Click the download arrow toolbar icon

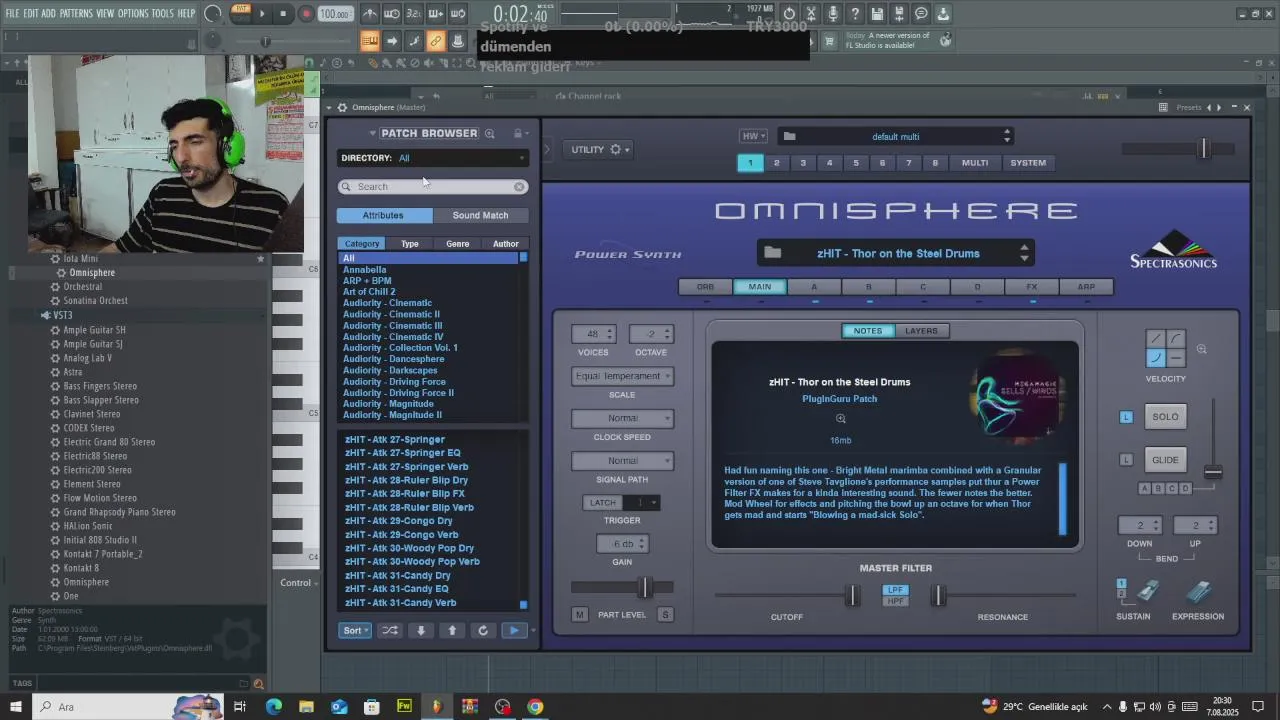(x=943, y=14)
